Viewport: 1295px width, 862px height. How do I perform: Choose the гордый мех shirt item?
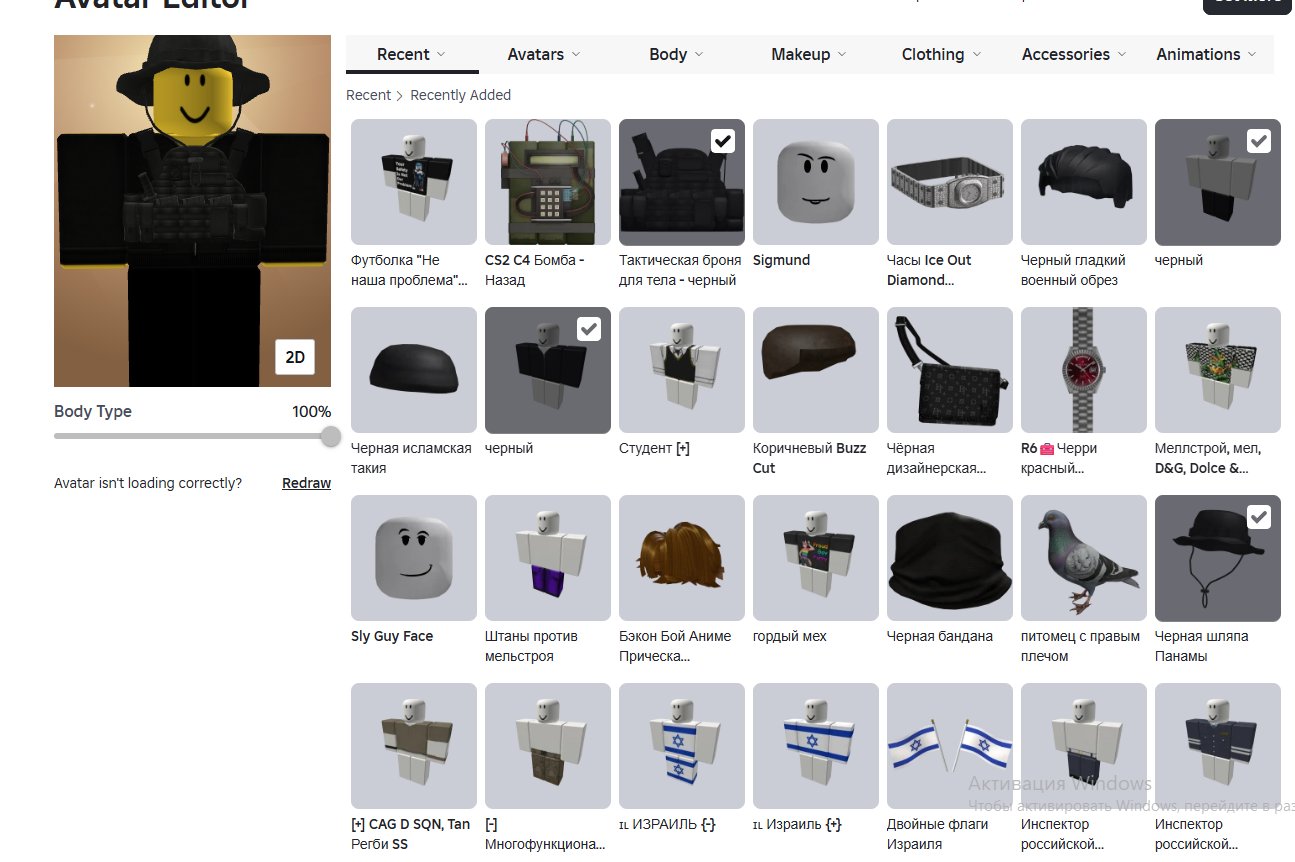815,558
